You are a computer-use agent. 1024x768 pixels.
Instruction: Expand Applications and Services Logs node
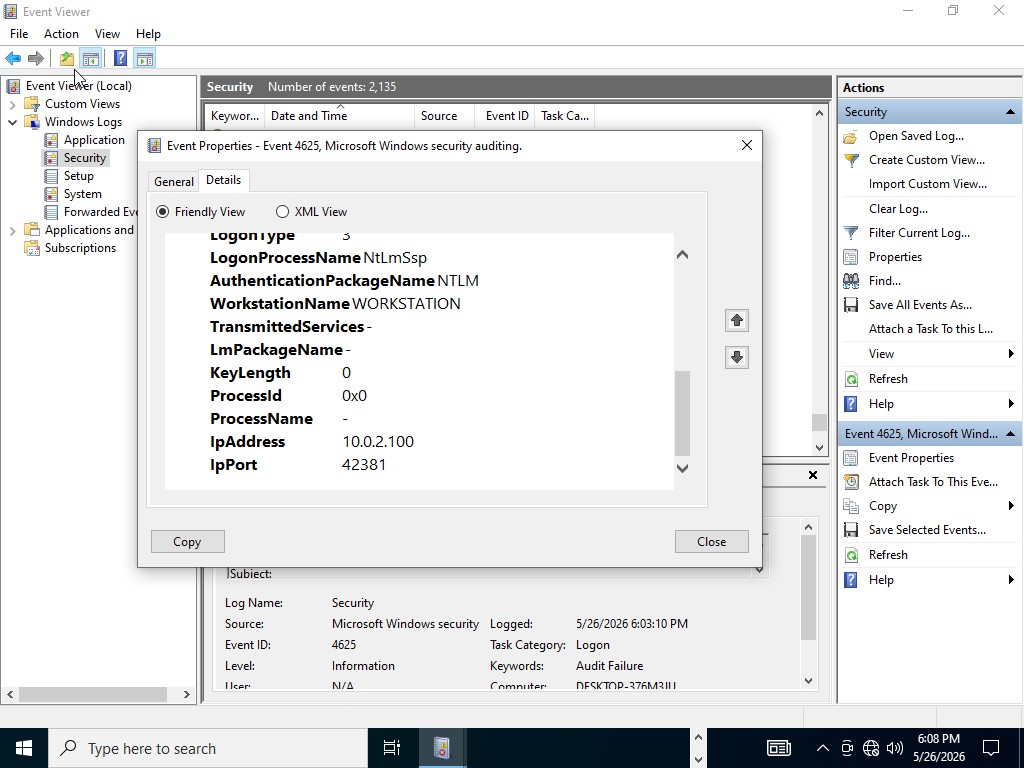click(x=12, y=230)
